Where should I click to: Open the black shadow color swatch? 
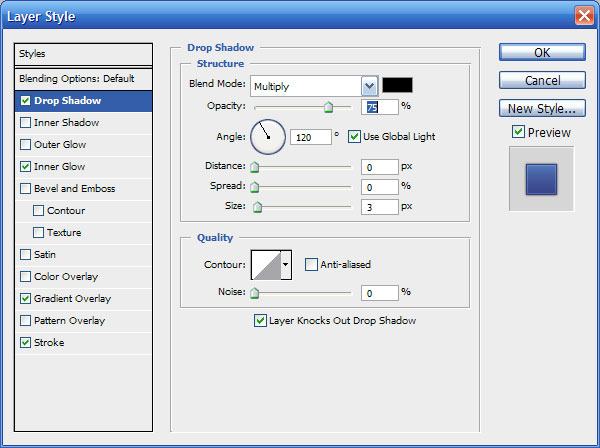pyautogui.click(x=398, y=85)
